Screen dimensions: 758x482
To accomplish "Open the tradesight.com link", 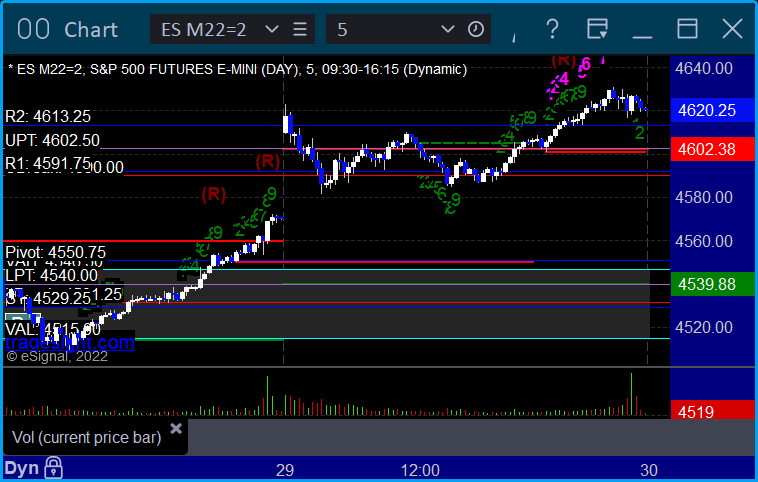I will point(70,343).
